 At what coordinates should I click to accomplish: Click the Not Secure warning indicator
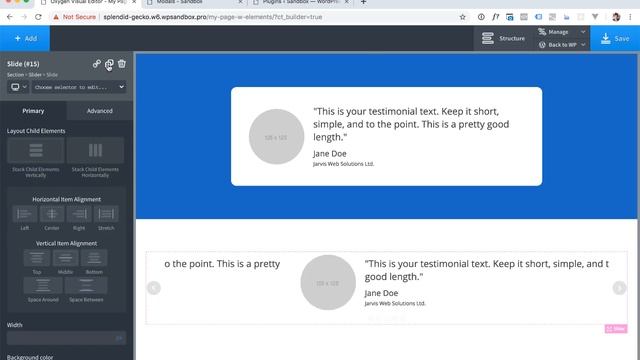click(75, 17)
